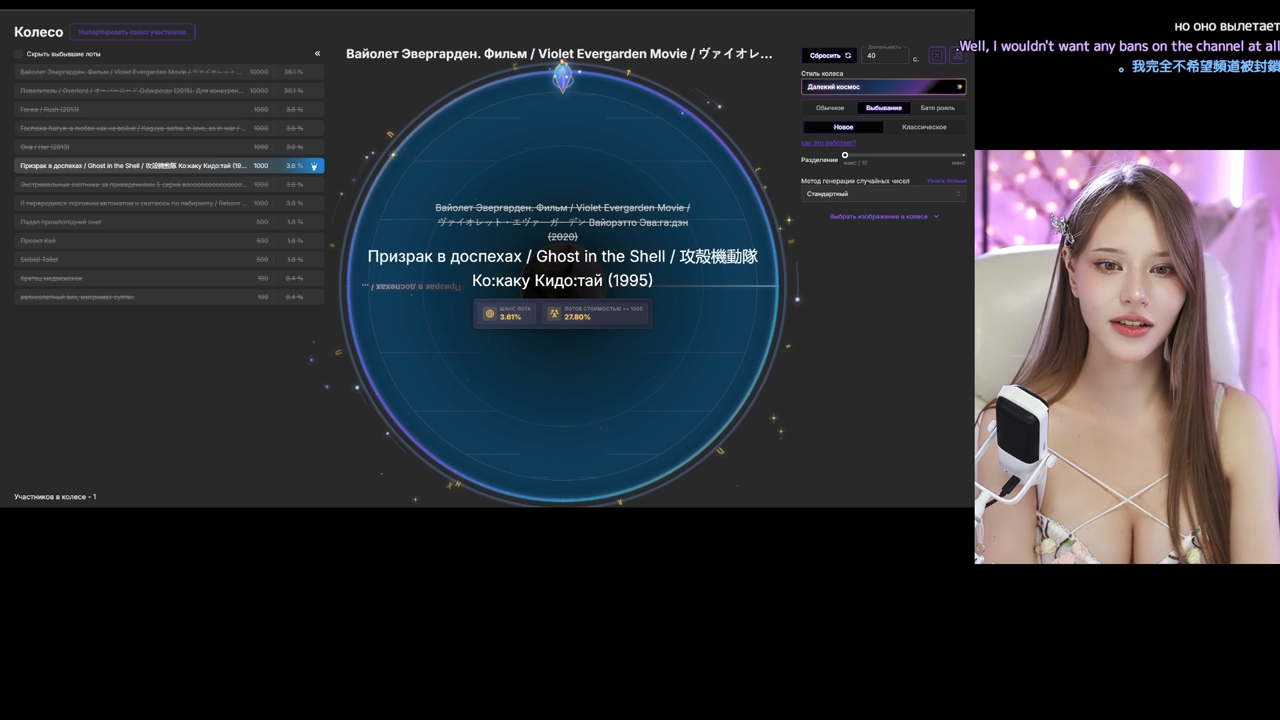Select the Skibidi Toilet lot row

tap(169, 259)
